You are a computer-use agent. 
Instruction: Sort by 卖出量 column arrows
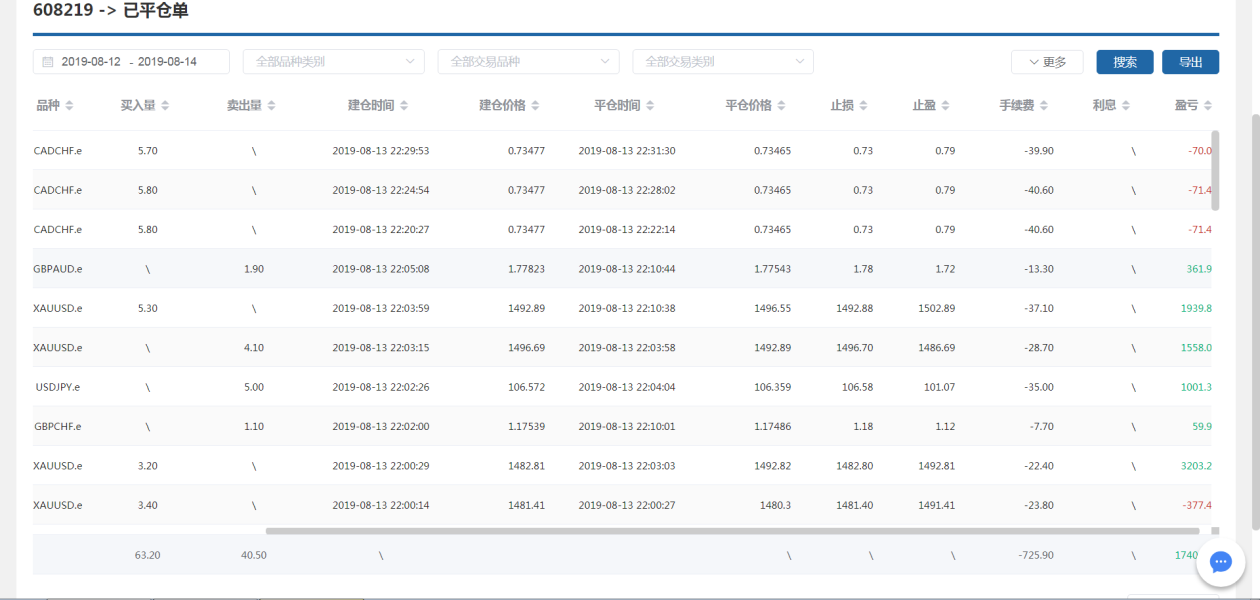271,106
